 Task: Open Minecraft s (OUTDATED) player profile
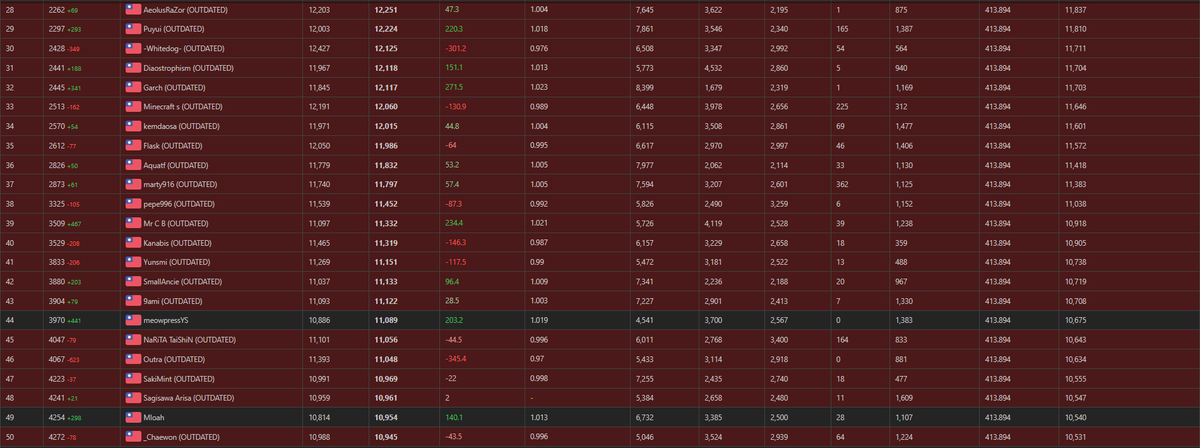coord(183,106)
